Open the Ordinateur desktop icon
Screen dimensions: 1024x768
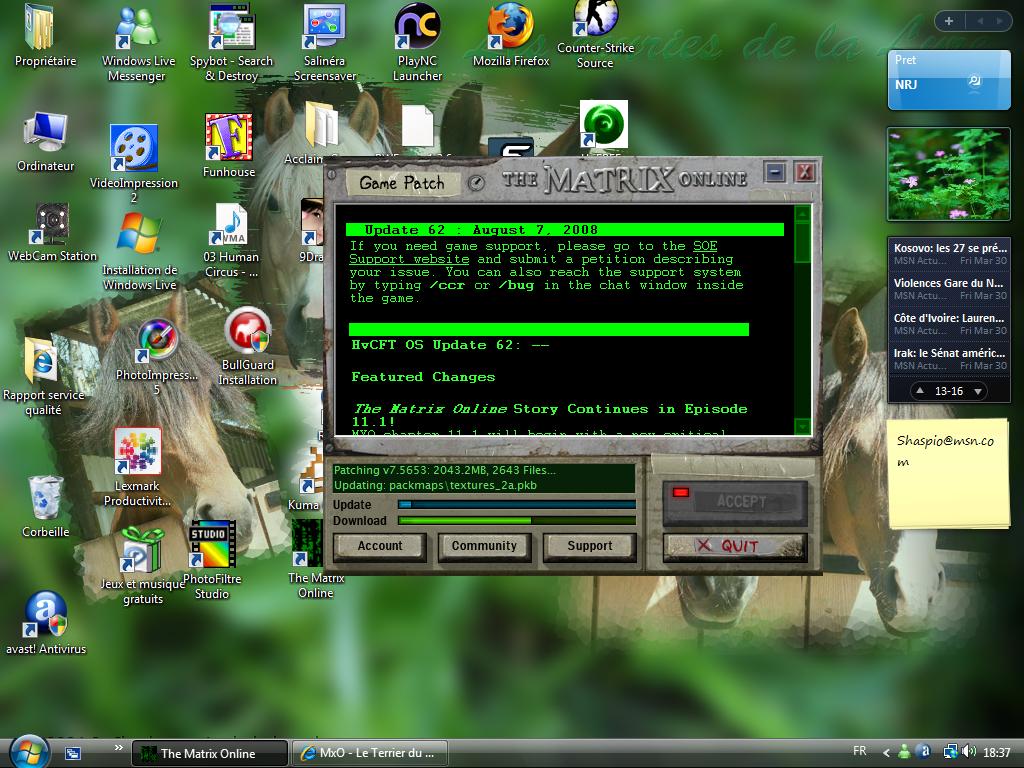click(45, 140)
